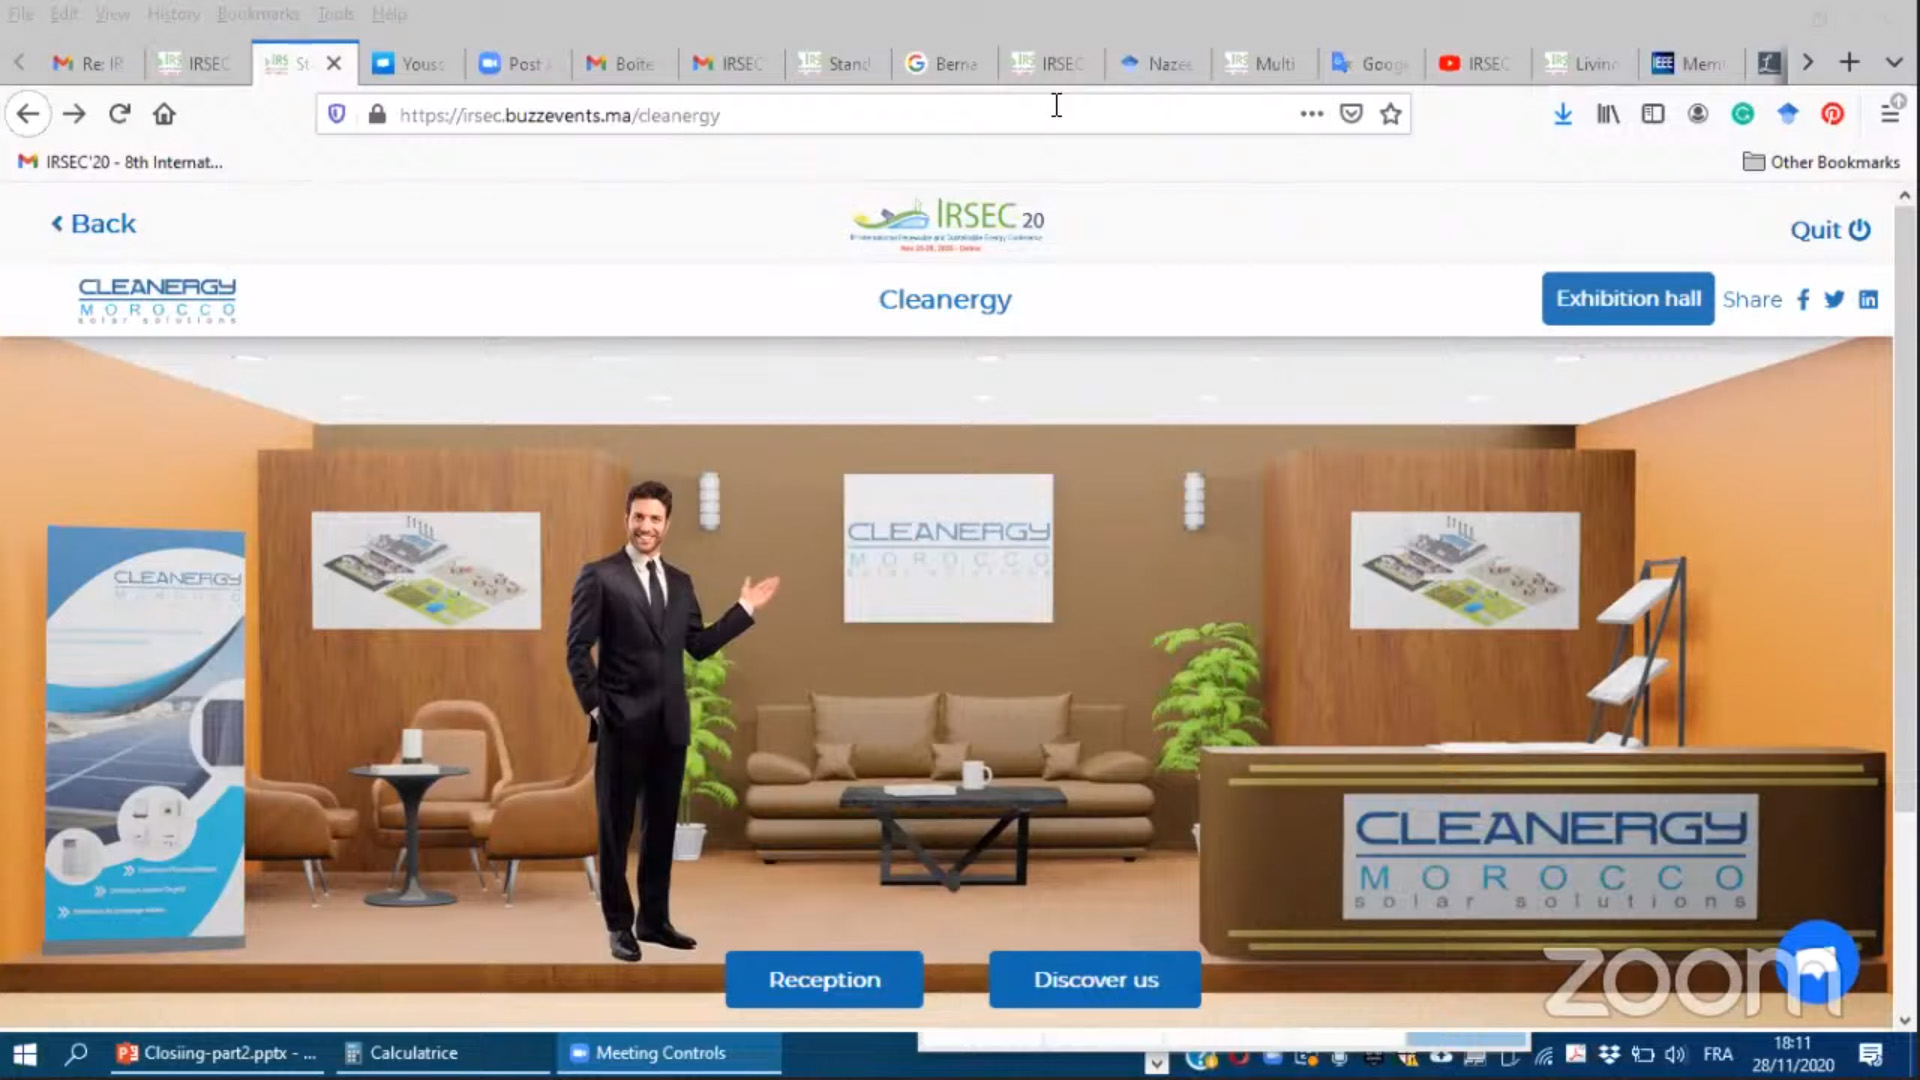1920x1080 pixels.
Task: Open a new browser tab
Action: (x=1849, y=62)
